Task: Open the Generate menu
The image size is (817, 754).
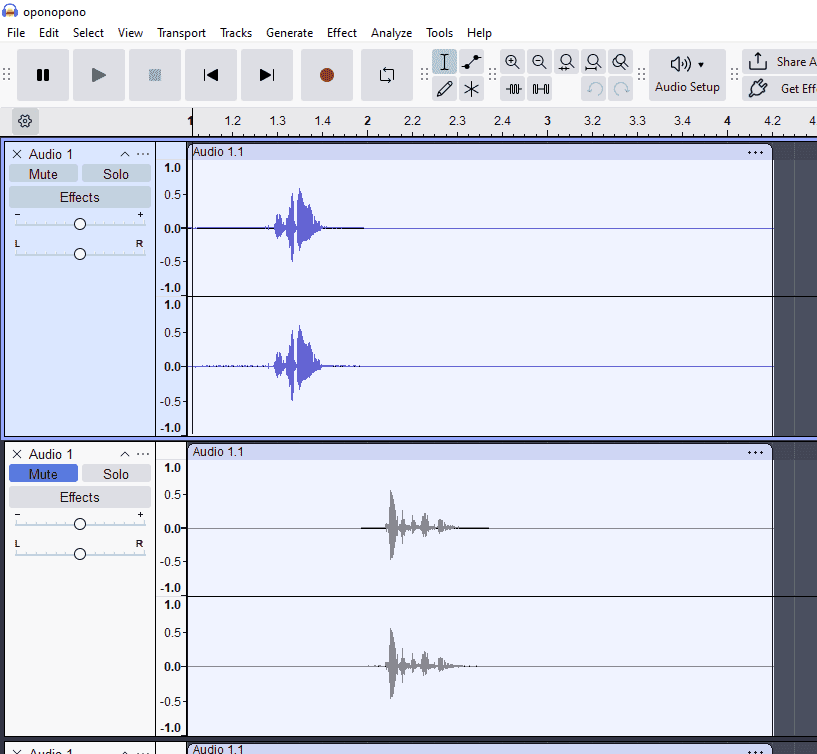Action: [290, 33]
